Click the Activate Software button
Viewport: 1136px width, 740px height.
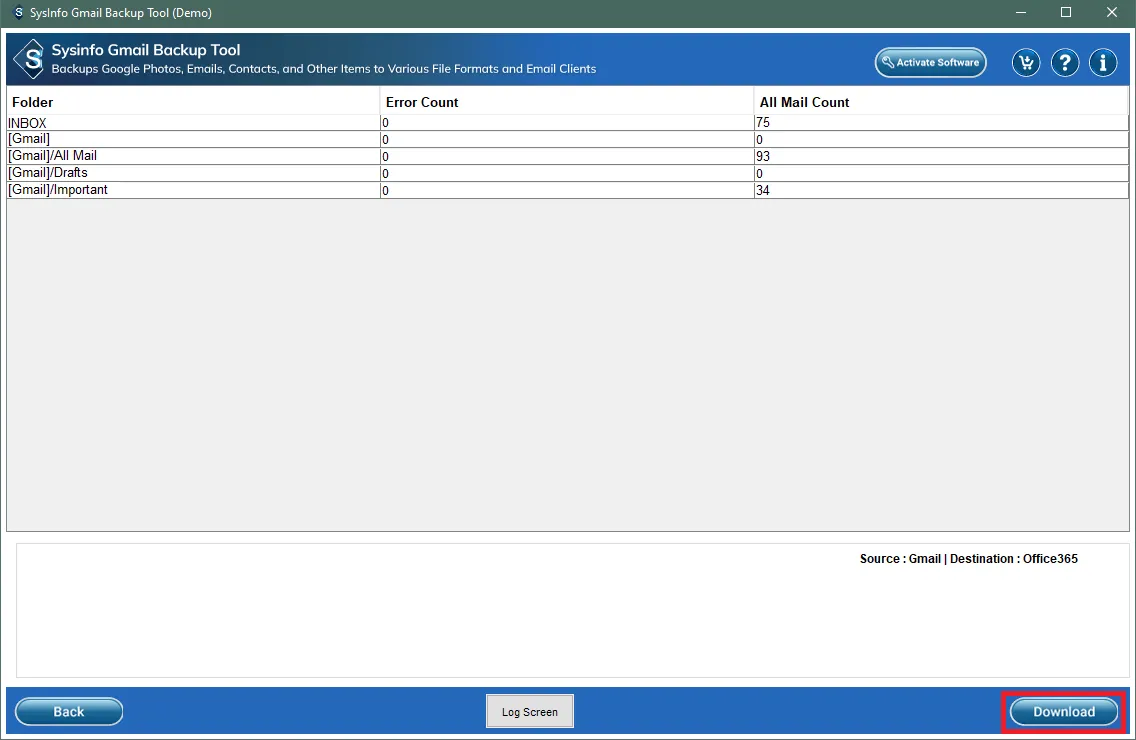[930, 62]
